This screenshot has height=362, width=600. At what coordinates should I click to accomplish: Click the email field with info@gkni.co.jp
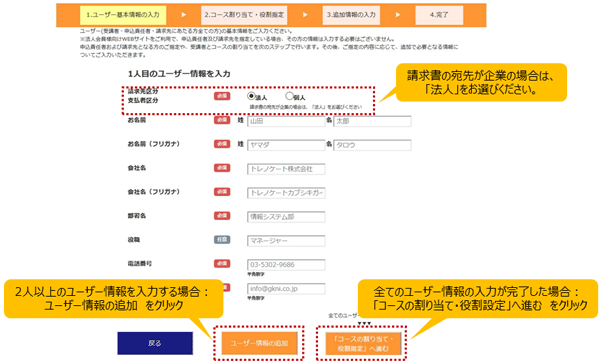[x=286, y=289]
